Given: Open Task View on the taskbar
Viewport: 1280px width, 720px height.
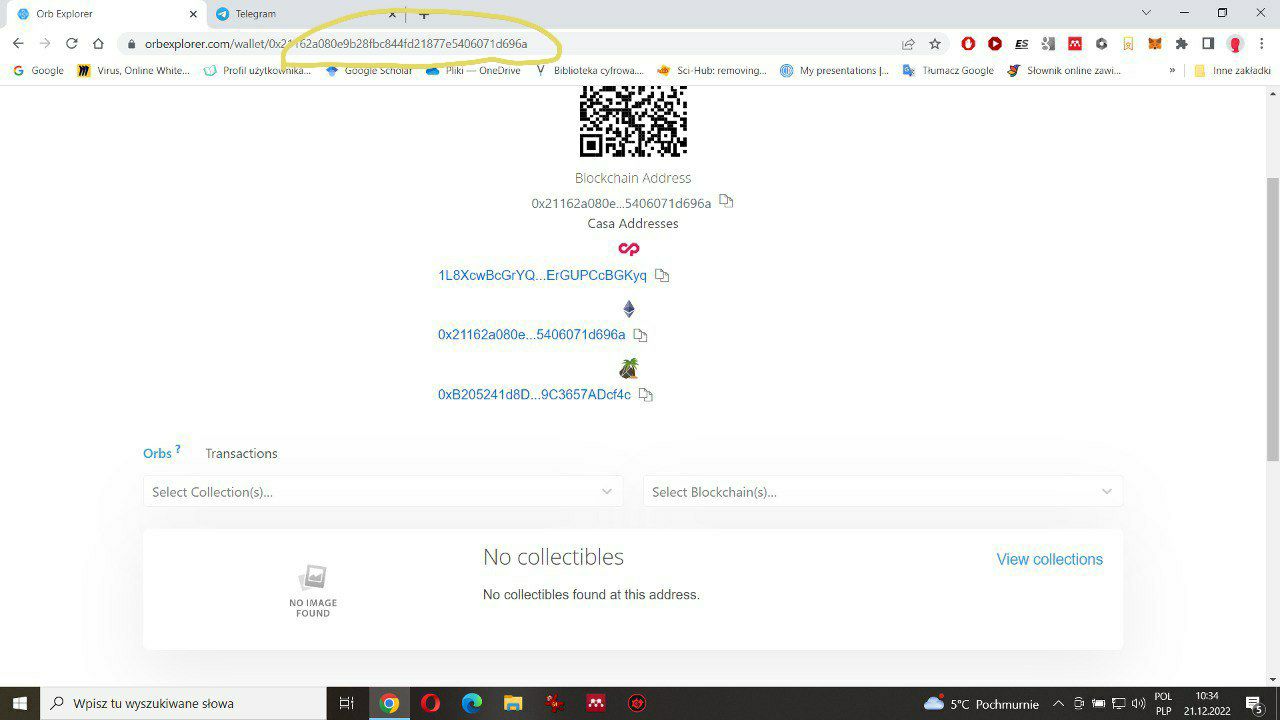Looking at the screenshot, I should (x=347, y=703).
